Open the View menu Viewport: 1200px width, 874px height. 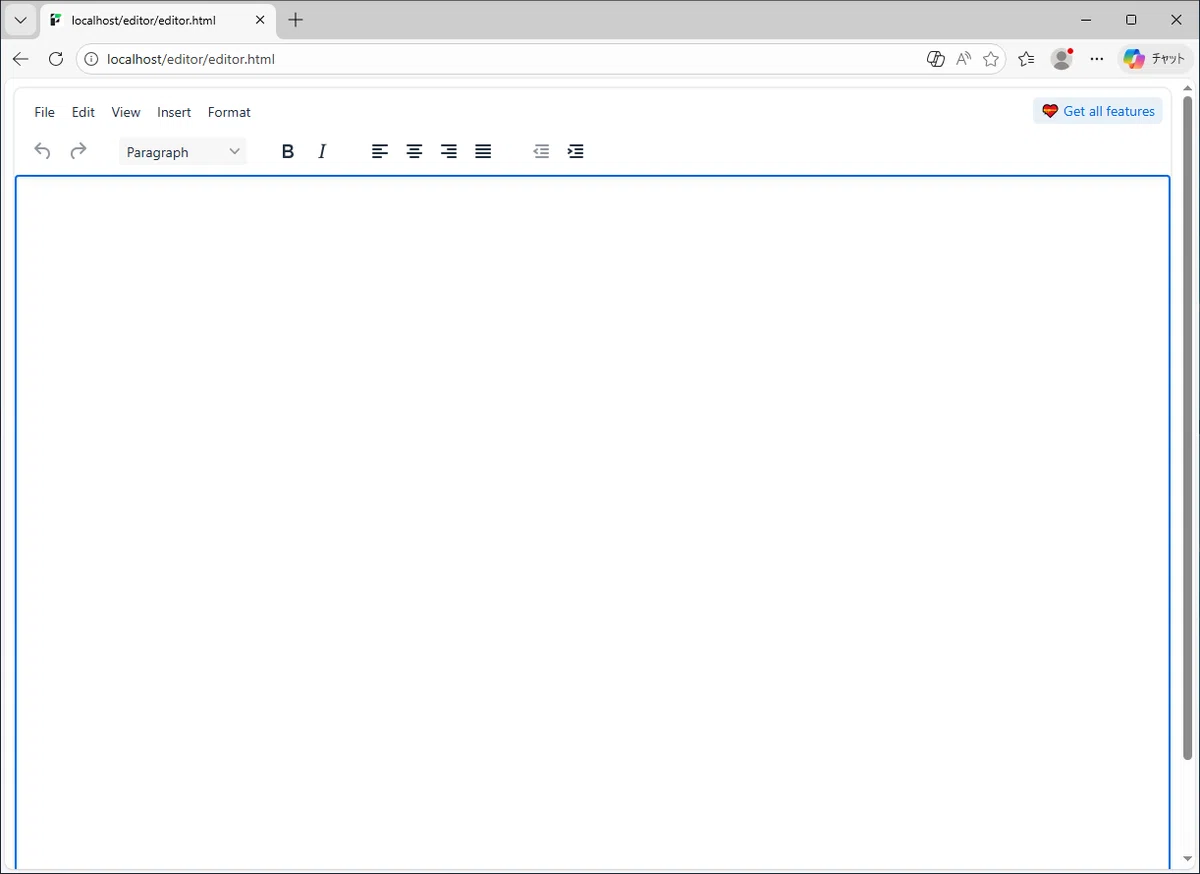coord(126,112)
